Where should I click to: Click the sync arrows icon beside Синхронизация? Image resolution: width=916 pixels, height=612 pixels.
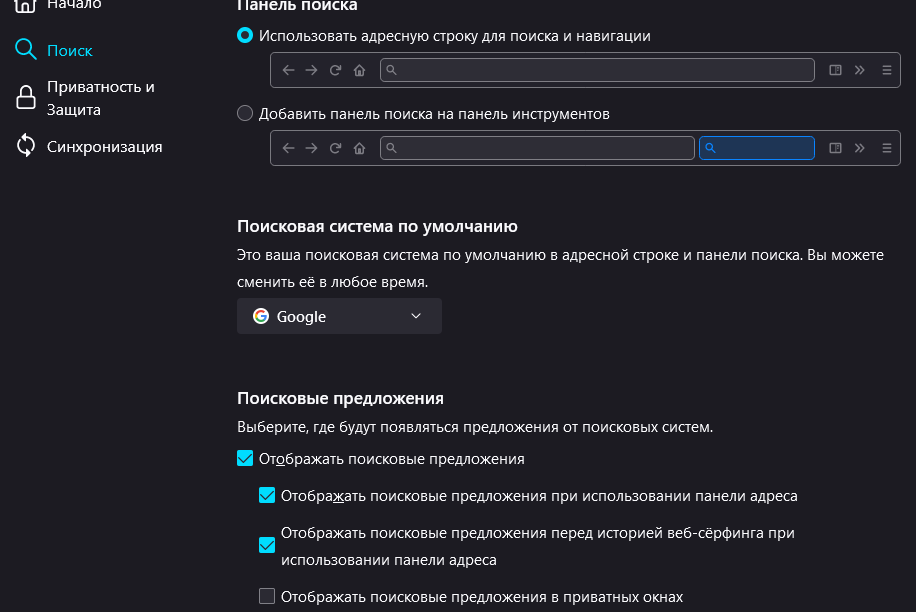click(26, 146)
